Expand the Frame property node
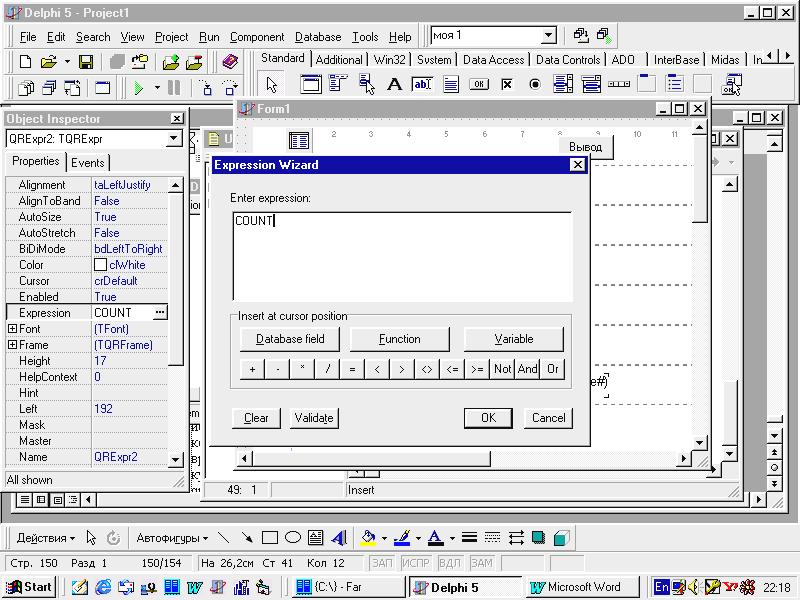This screenshot has width=800, height=600. [12, 345]
